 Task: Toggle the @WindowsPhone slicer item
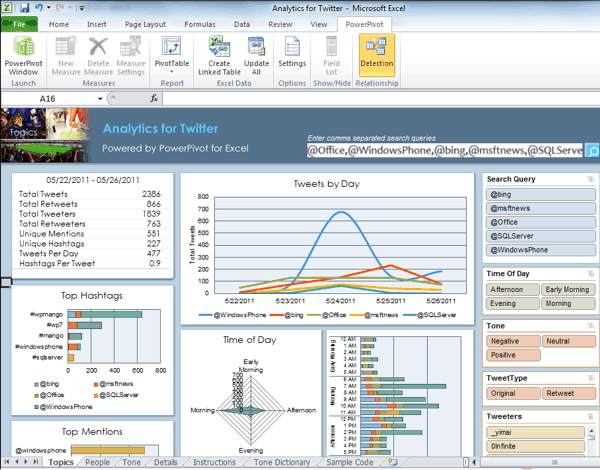pos(541,250)
